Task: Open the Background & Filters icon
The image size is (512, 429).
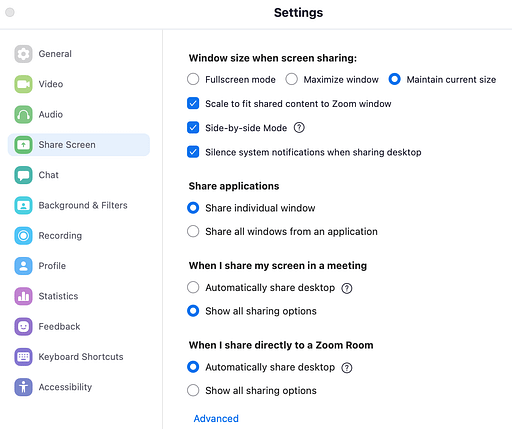Action: coord(23,205)
